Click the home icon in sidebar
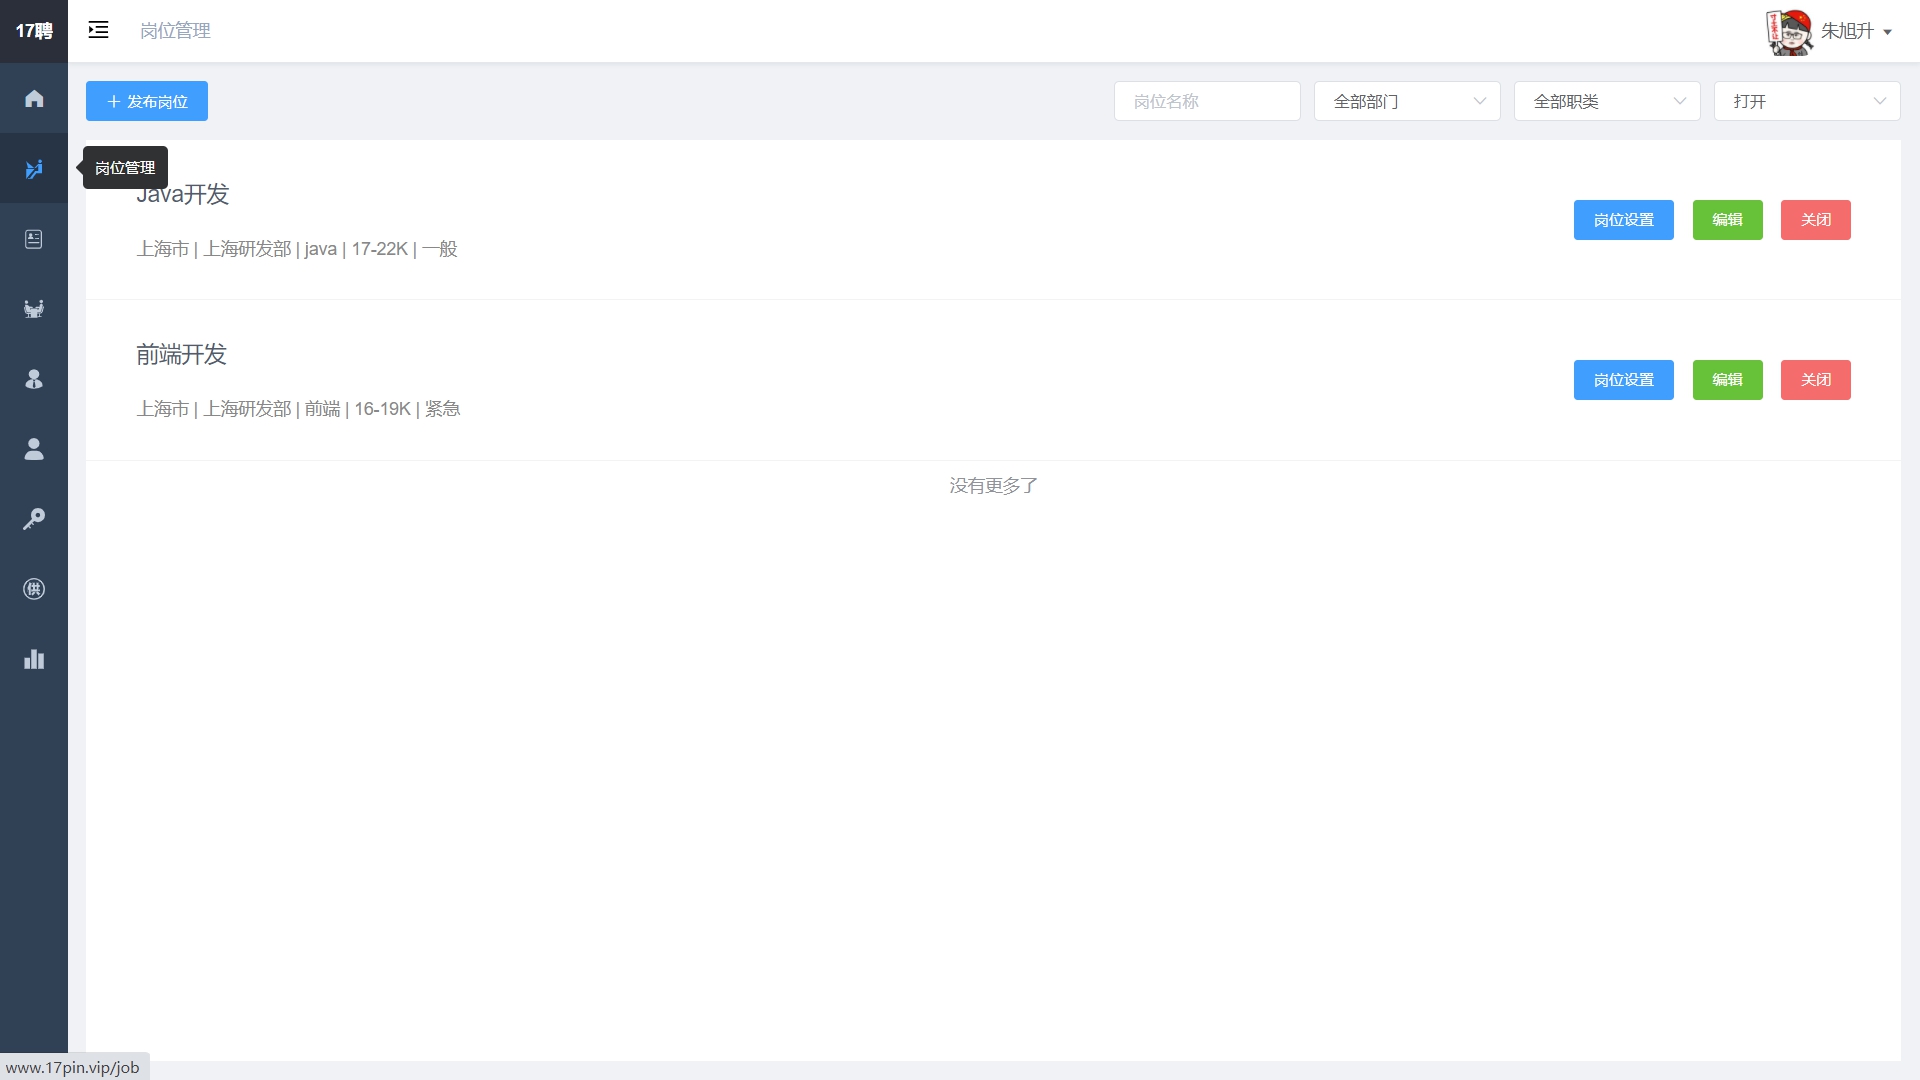This screenshot has height=1080, width=1920. (34, 98)
